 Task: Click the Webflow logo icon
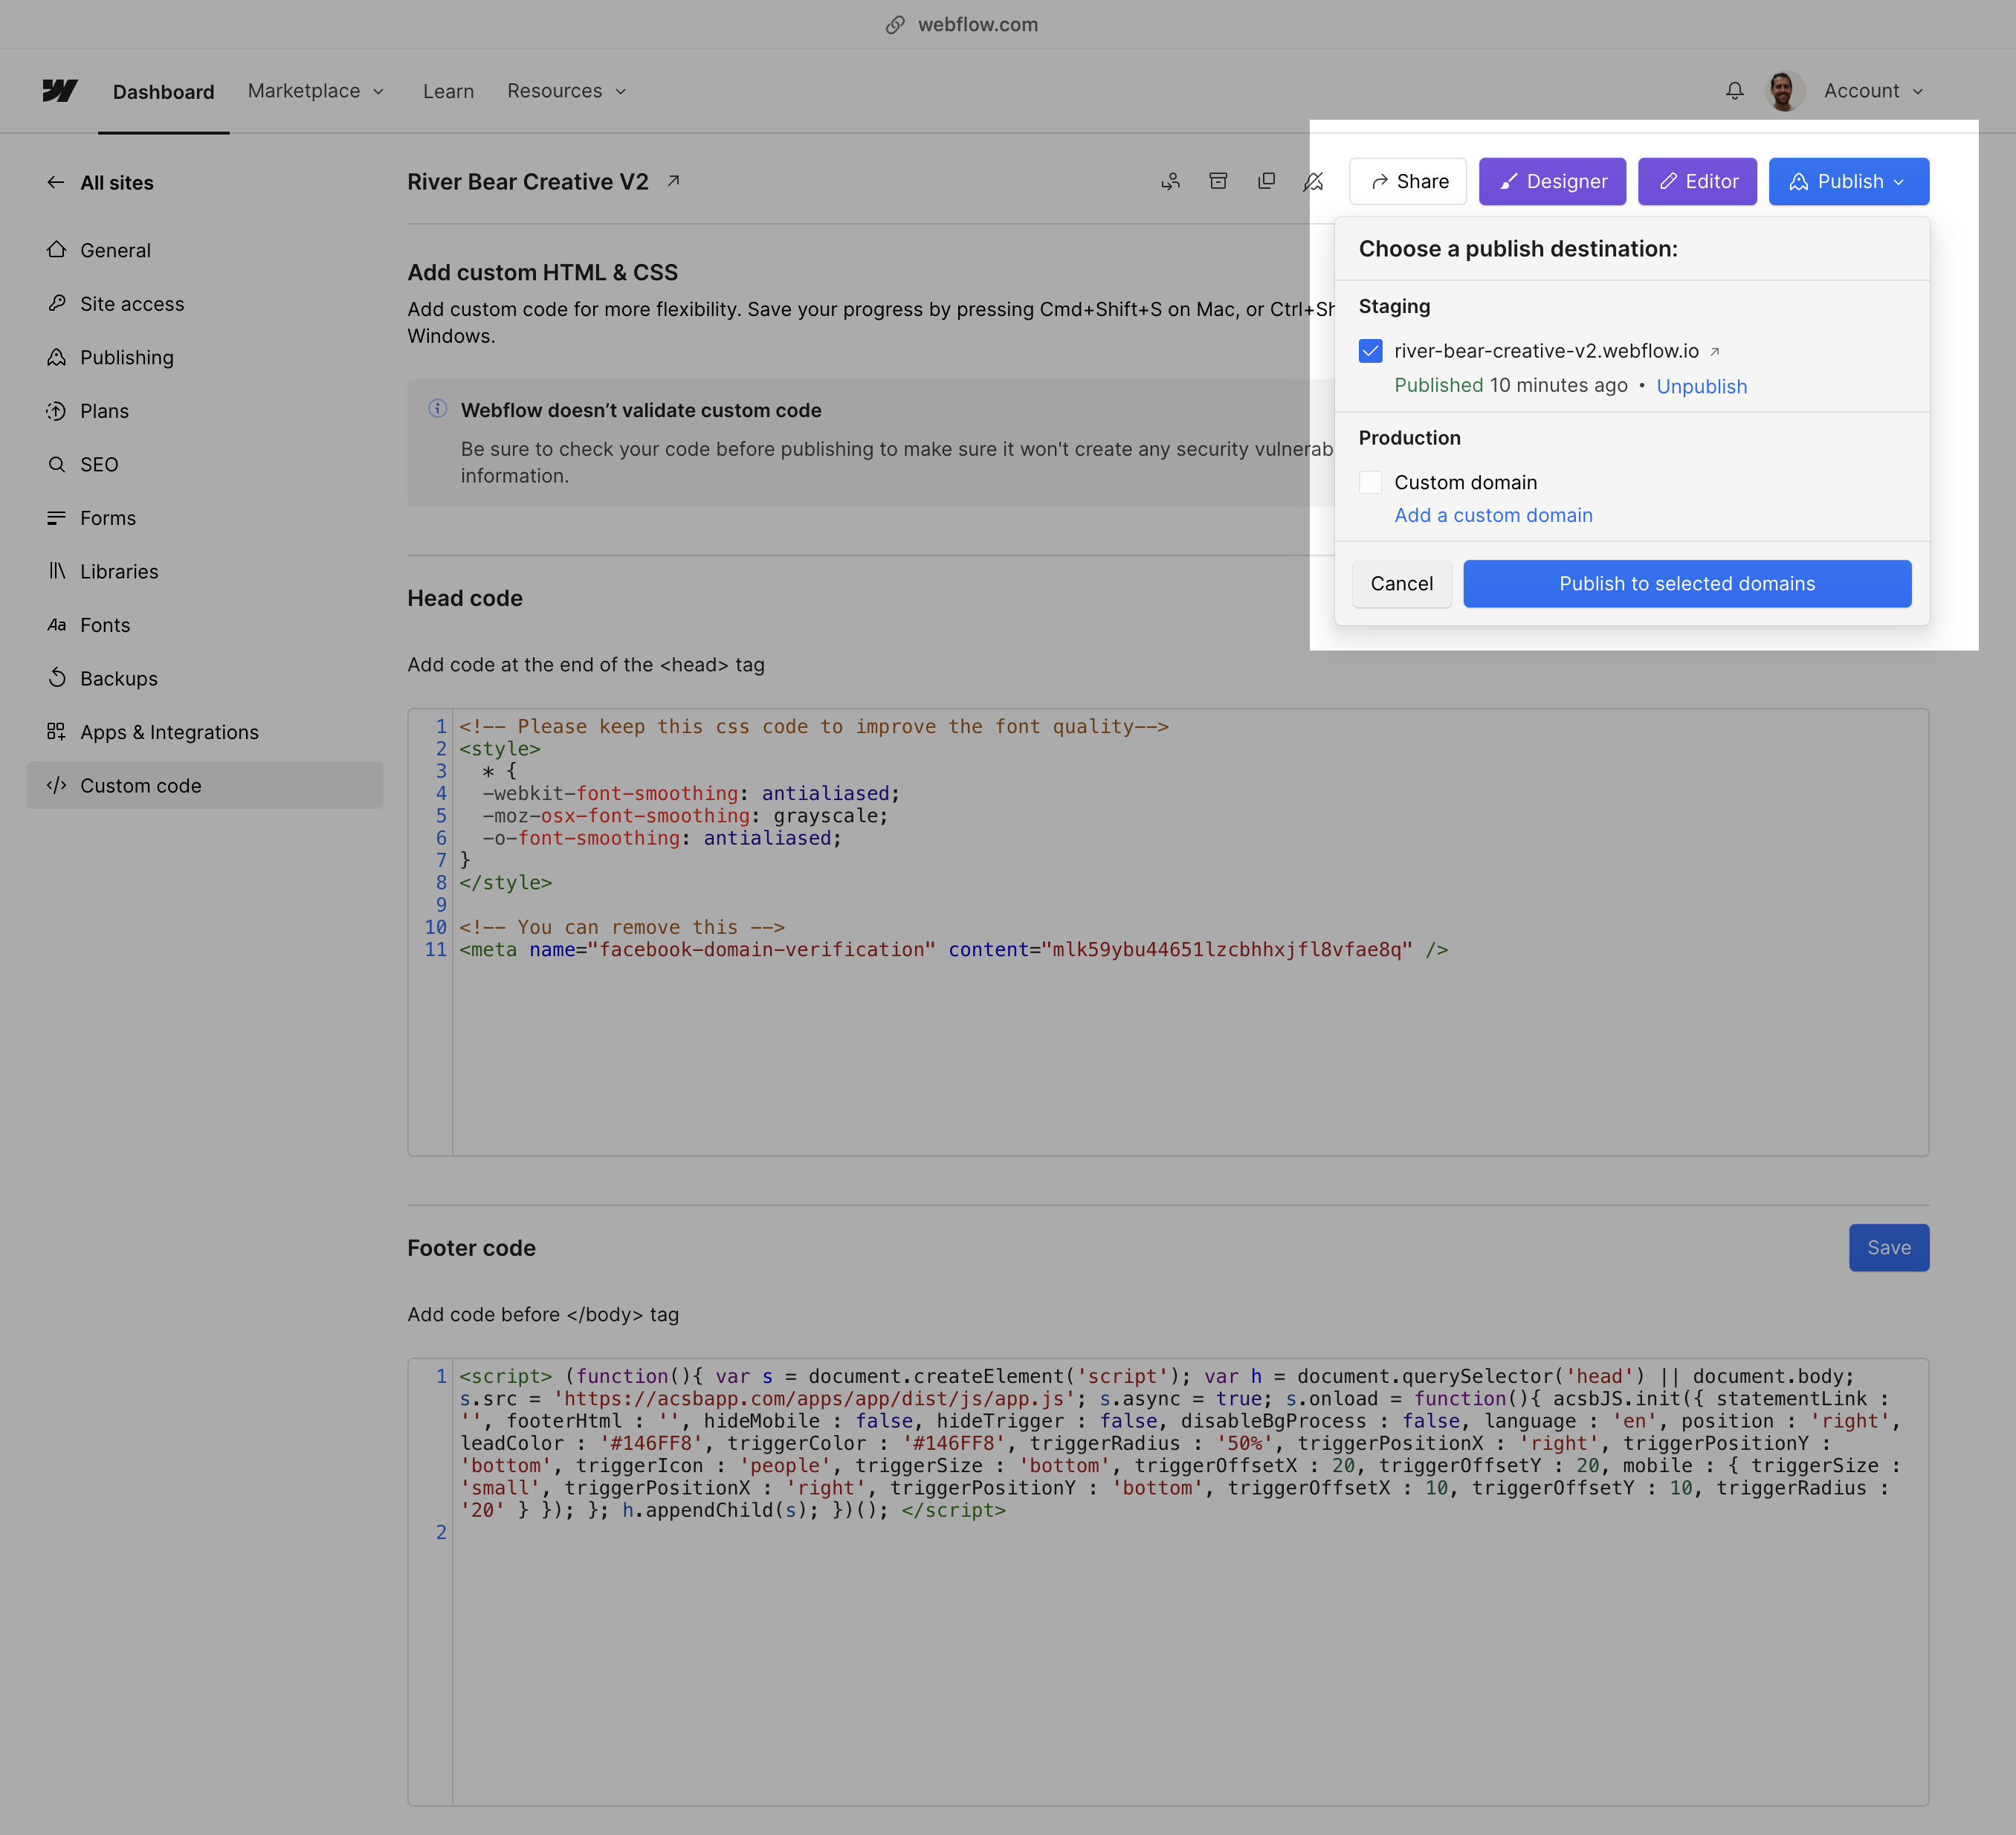[60, 91]
